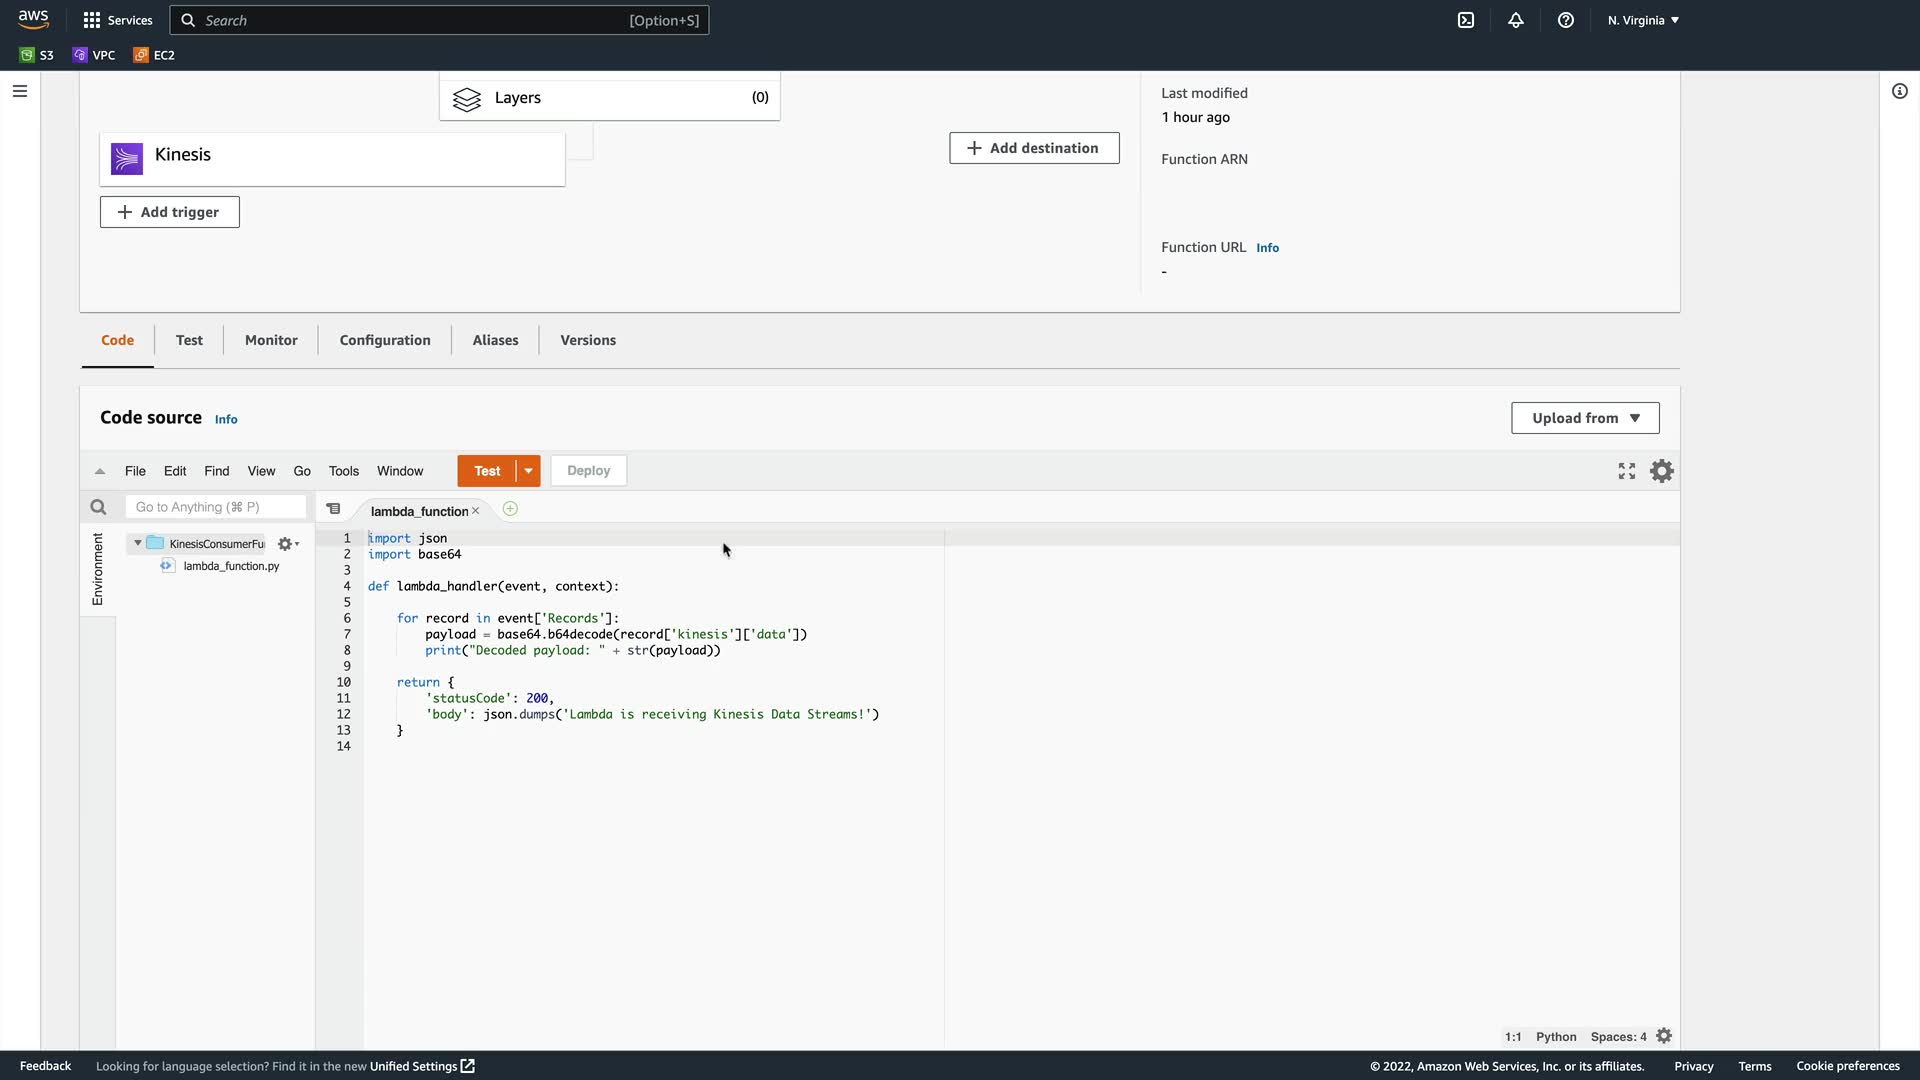Screen dimensions: 1920x1080
Task: Open the page info panel icon
Action: click(1900, 91)
